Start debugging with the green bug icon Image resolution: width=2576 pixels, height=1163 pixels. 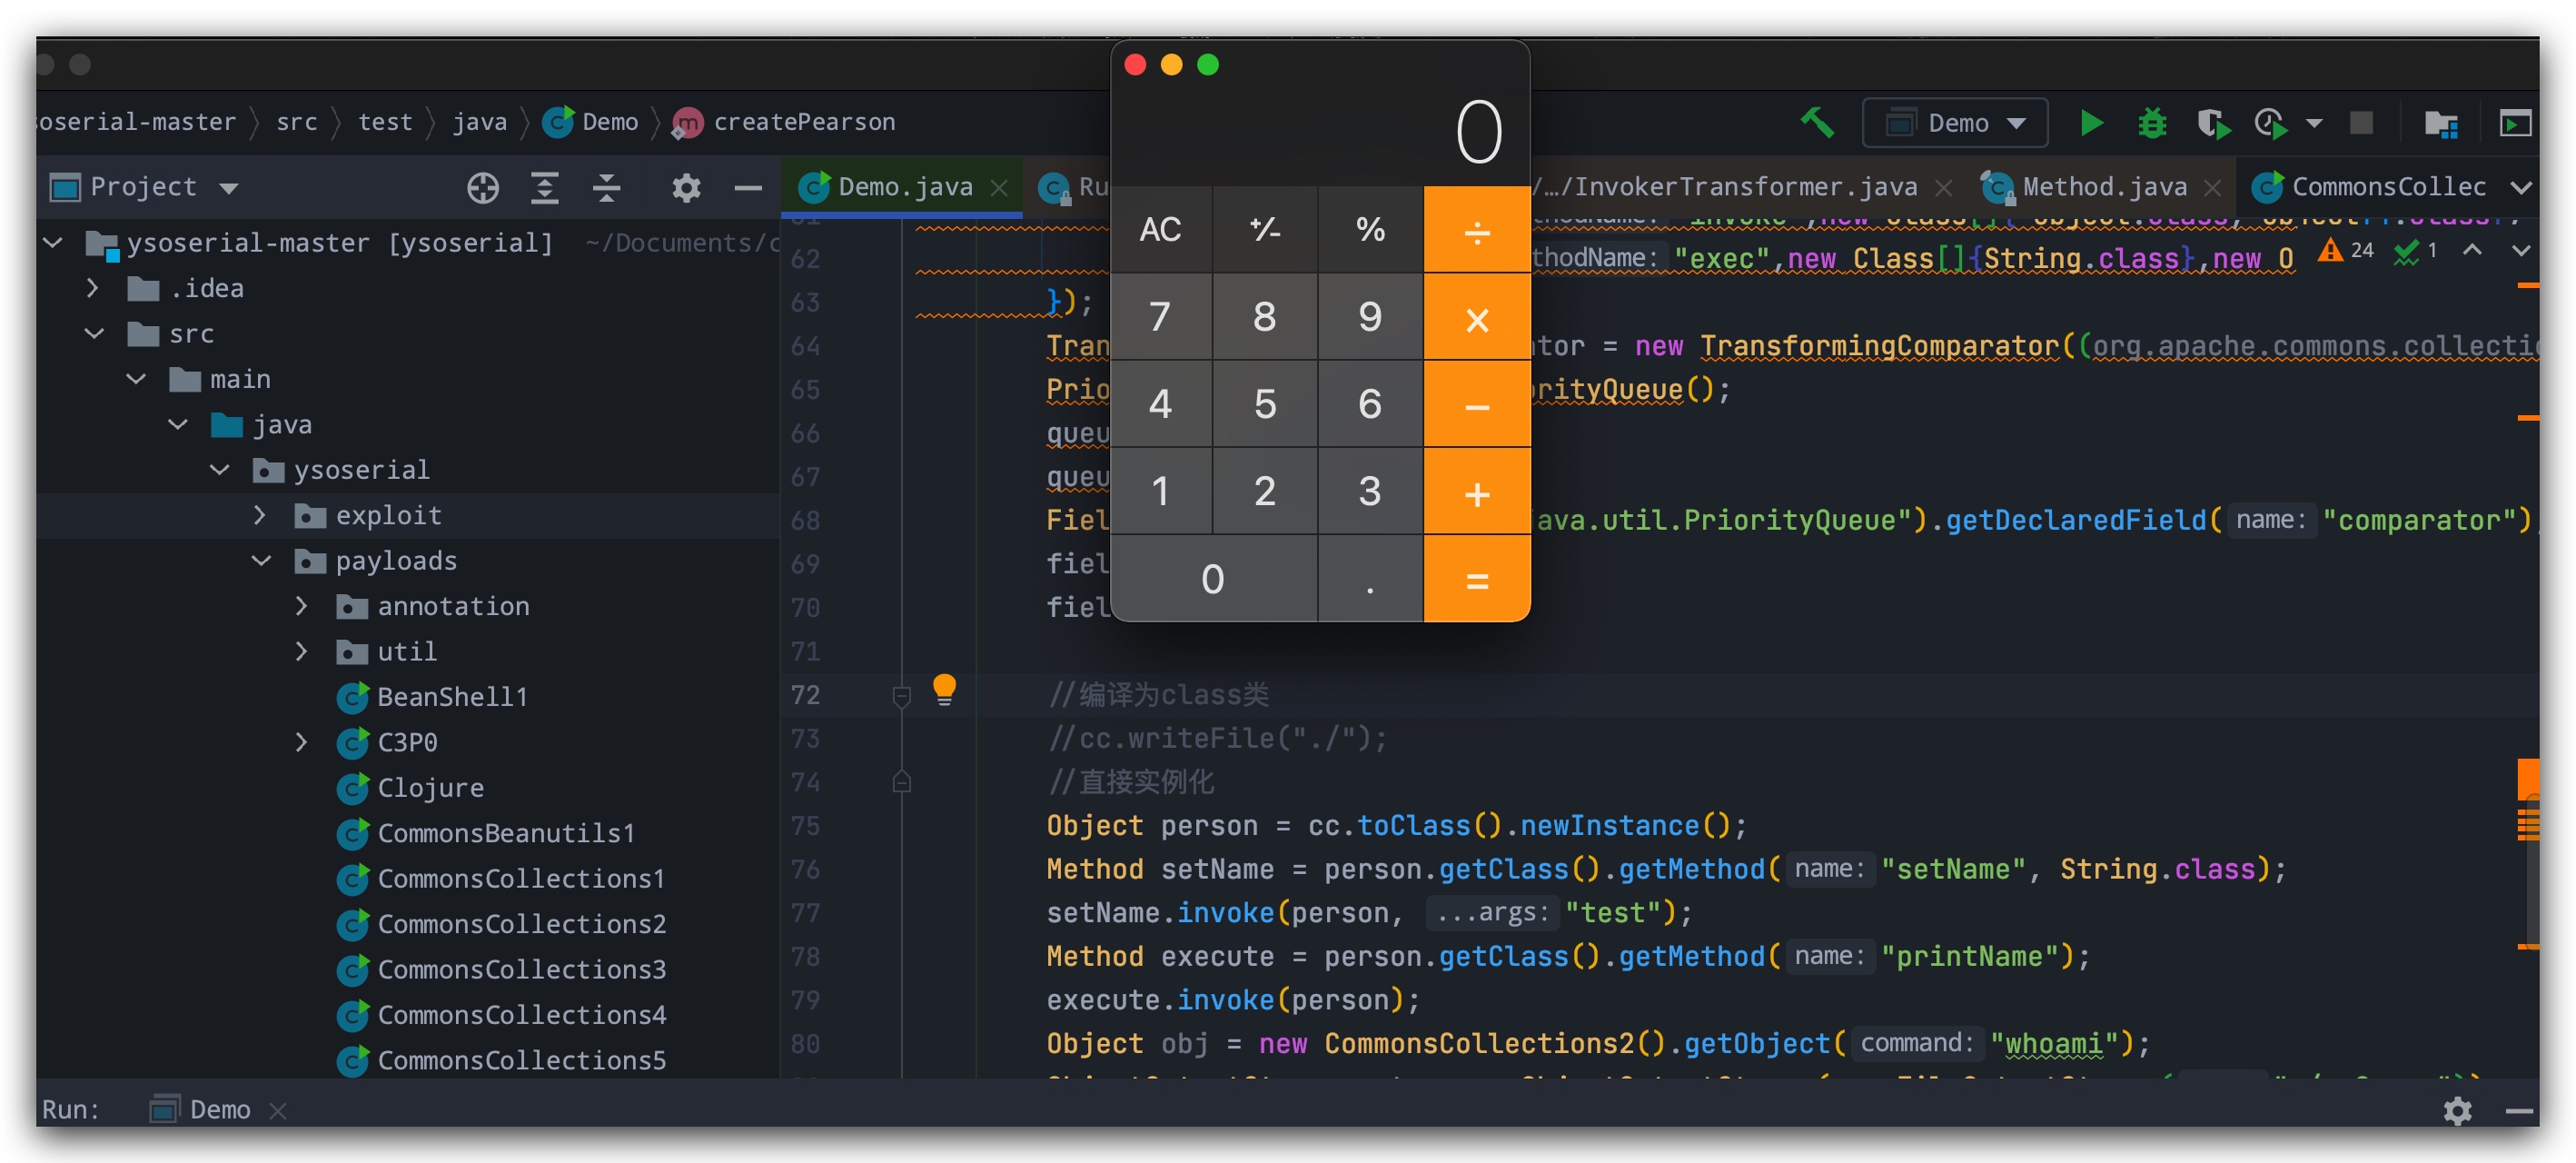tap(2152, 123)
